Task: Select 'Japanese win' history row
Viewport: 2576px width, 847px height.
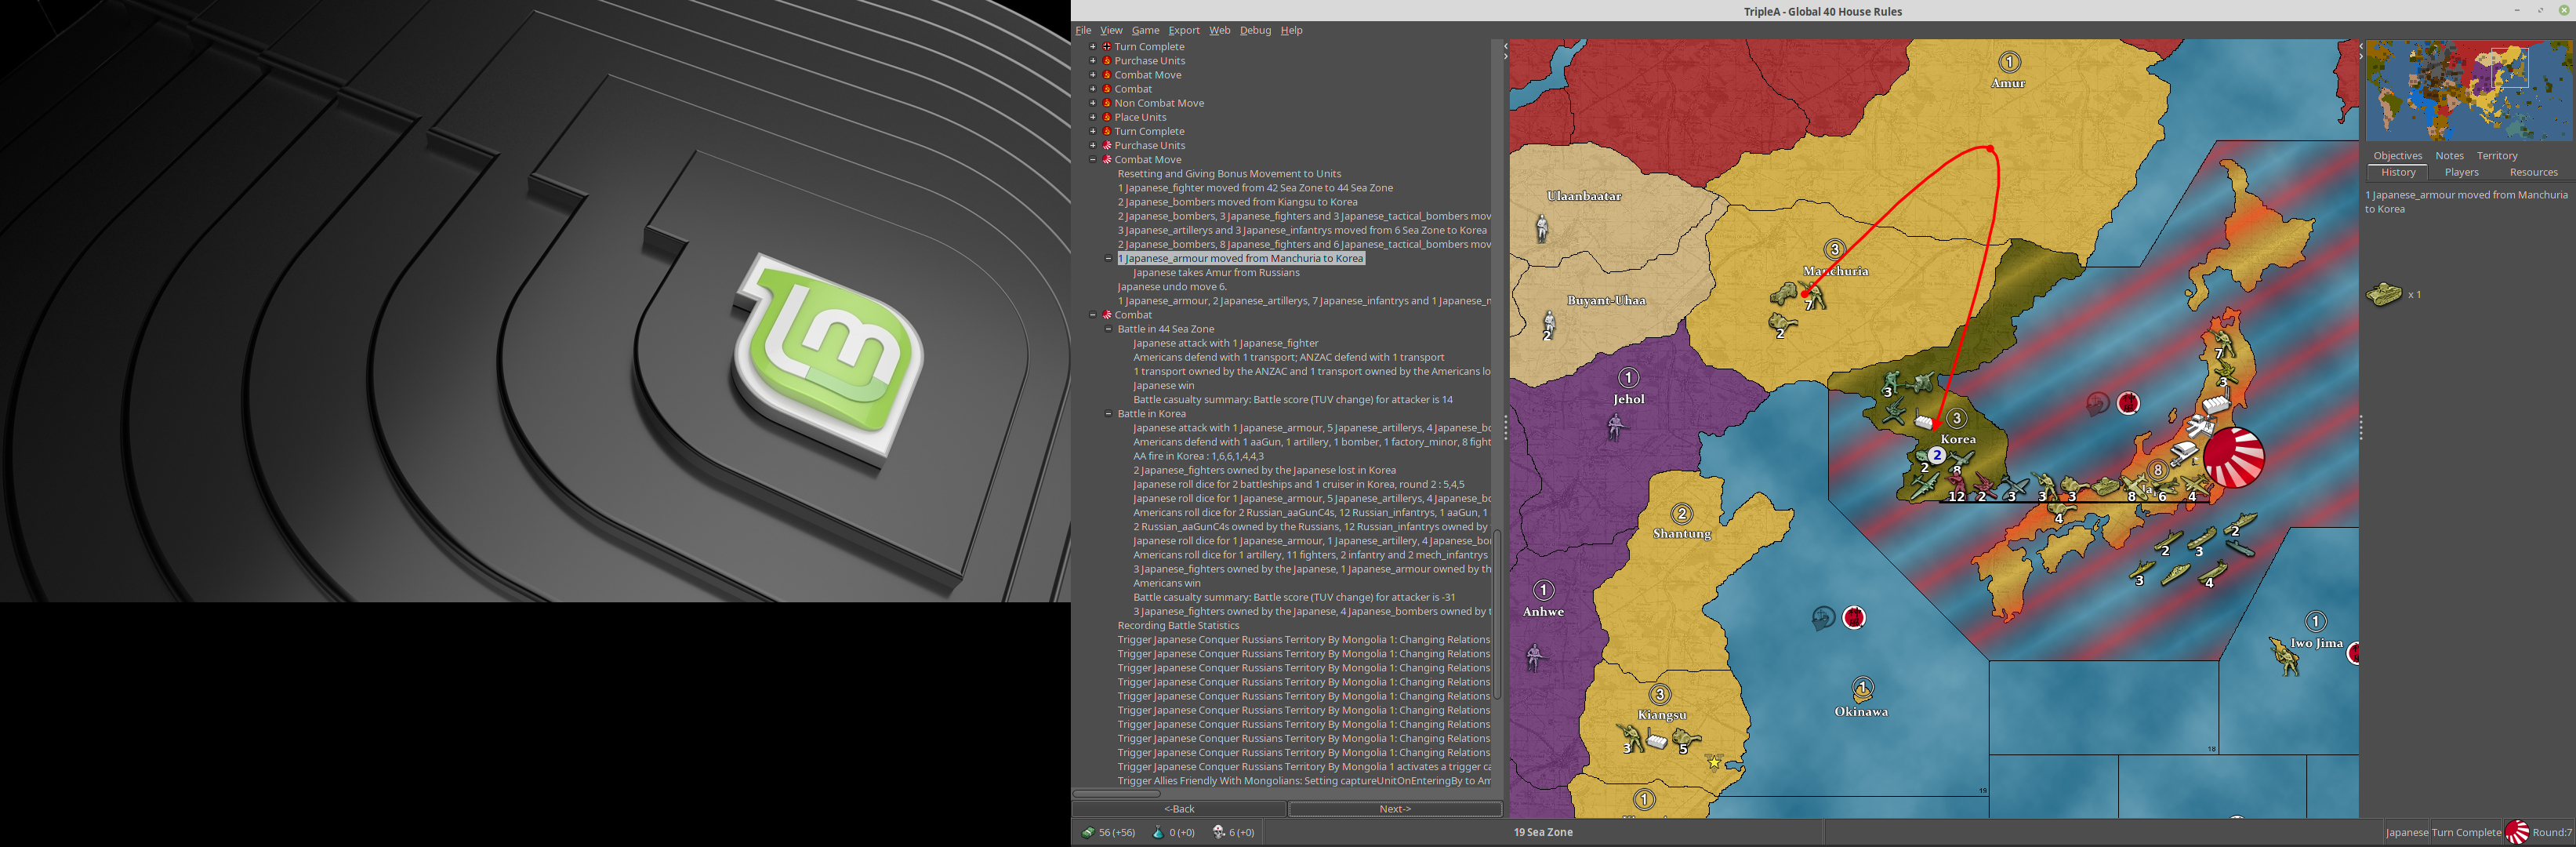Action: 1163,386
